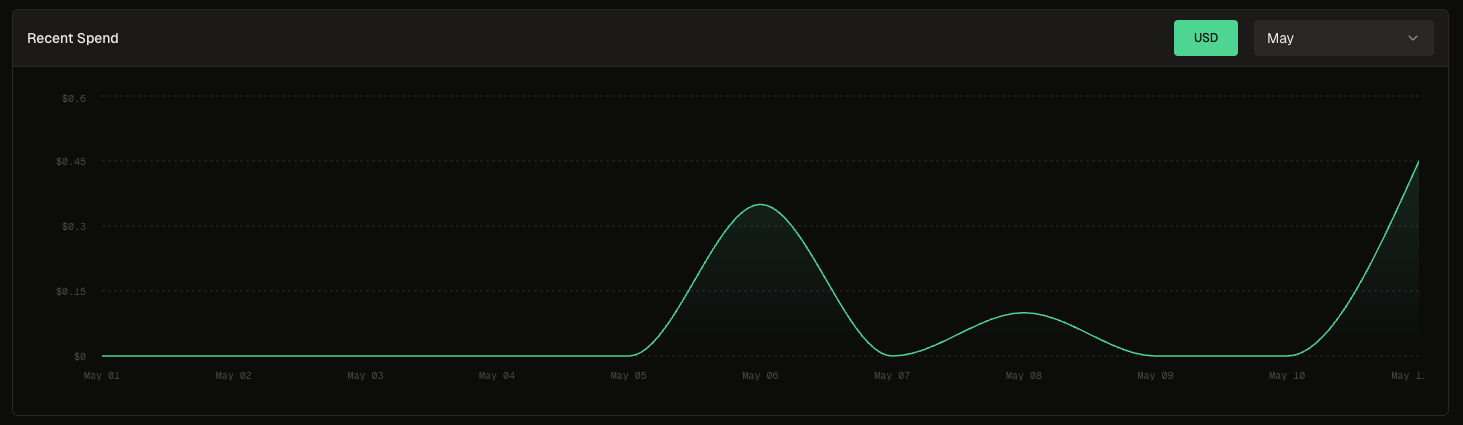
Task: Click the May 02 x-axis label
Action: pyautogui.click(x=233, y=376)
